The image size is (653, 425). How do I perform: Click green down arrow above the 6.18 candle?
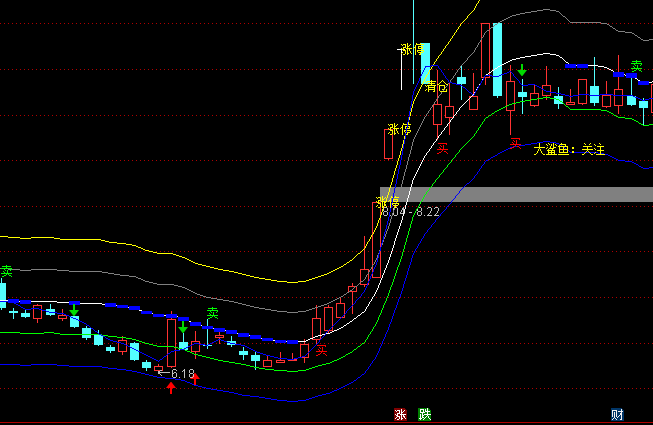183,327
